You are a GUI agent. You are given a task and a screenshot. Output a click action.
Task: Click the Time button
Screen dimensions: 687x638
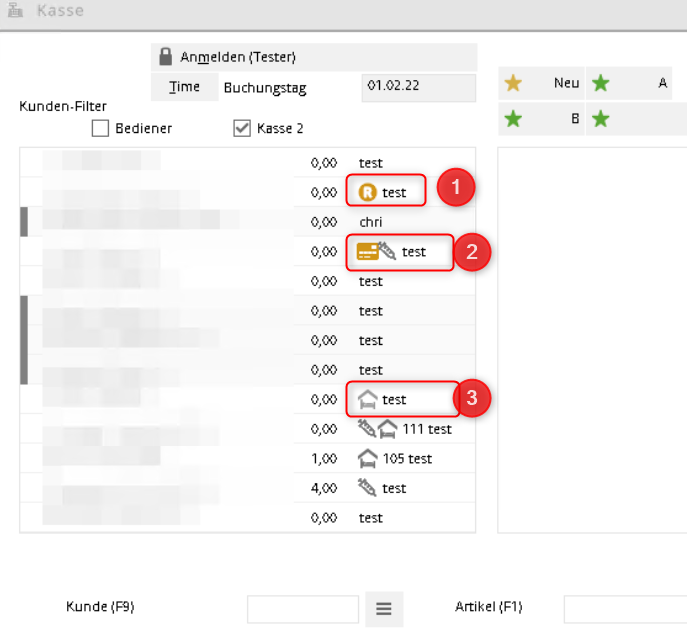[x=184, y=87]
